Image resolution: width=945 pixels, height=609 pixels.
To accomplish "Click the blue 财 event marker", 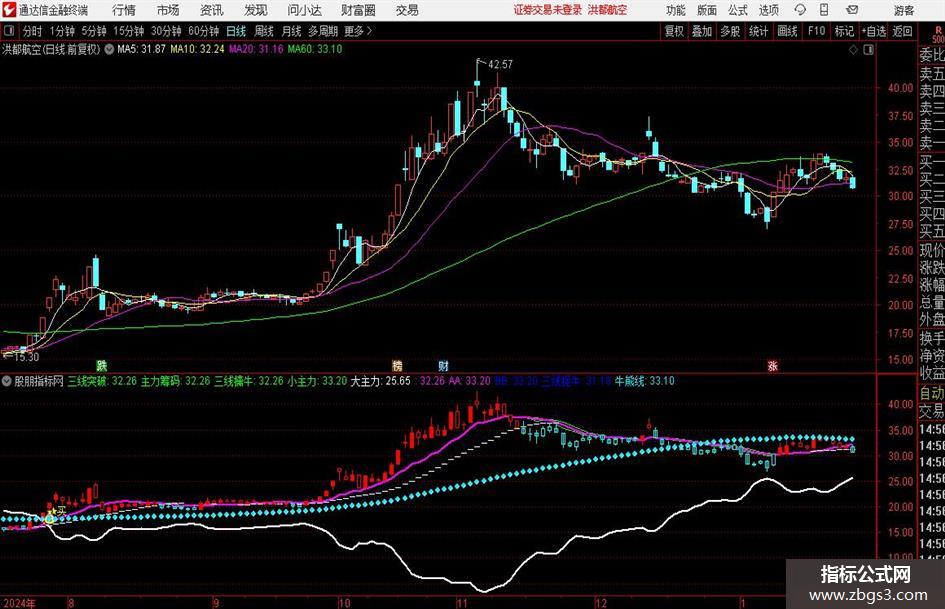I will point(444,365).
